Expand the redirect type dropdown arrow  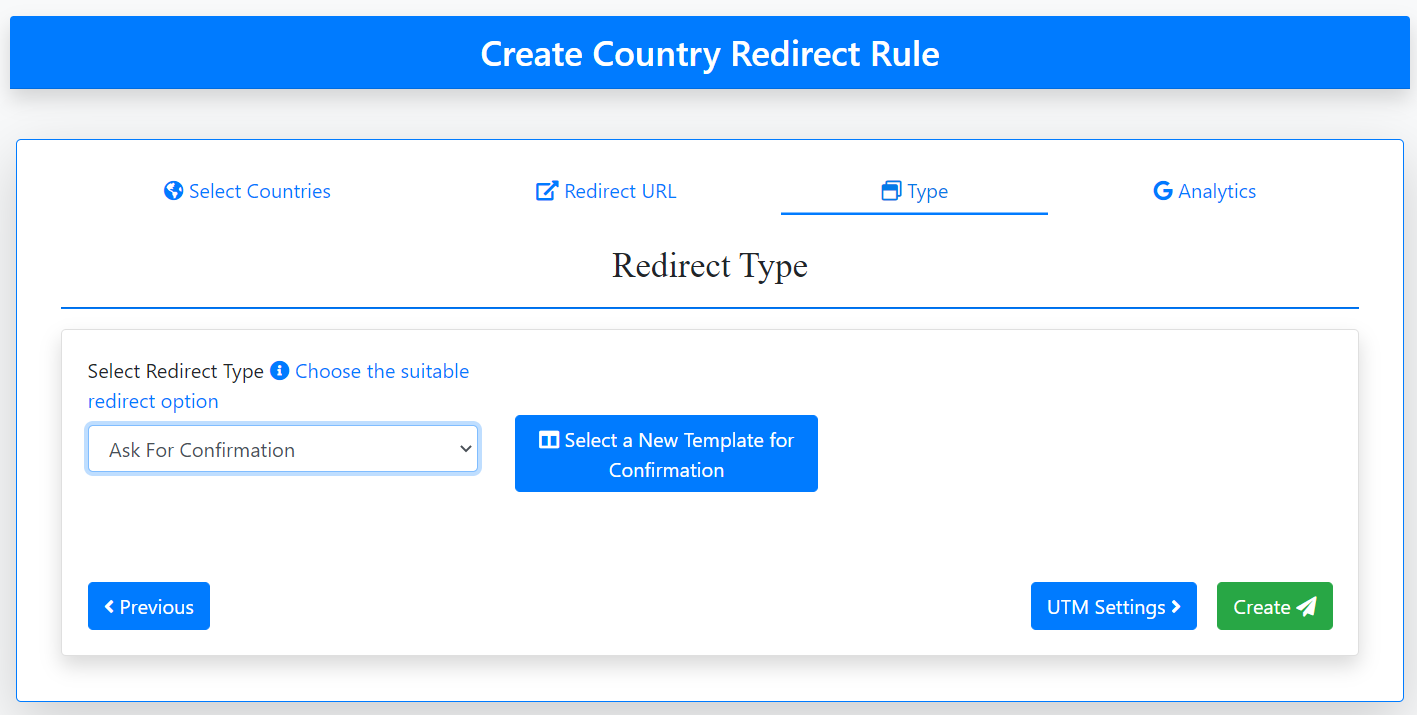pos(465,450)
